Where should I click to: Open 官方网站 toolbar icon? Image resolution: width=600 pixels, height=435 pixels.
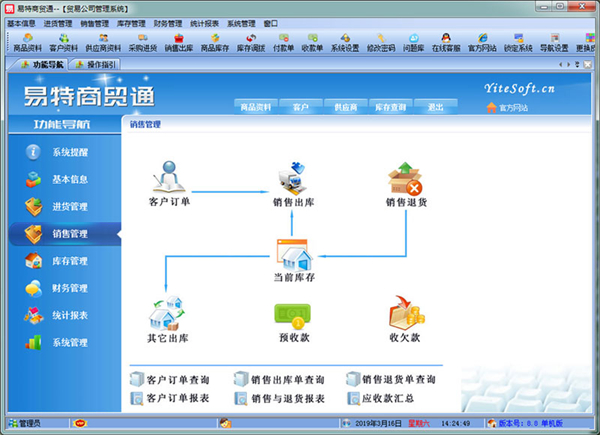click(x=482, y=42)
